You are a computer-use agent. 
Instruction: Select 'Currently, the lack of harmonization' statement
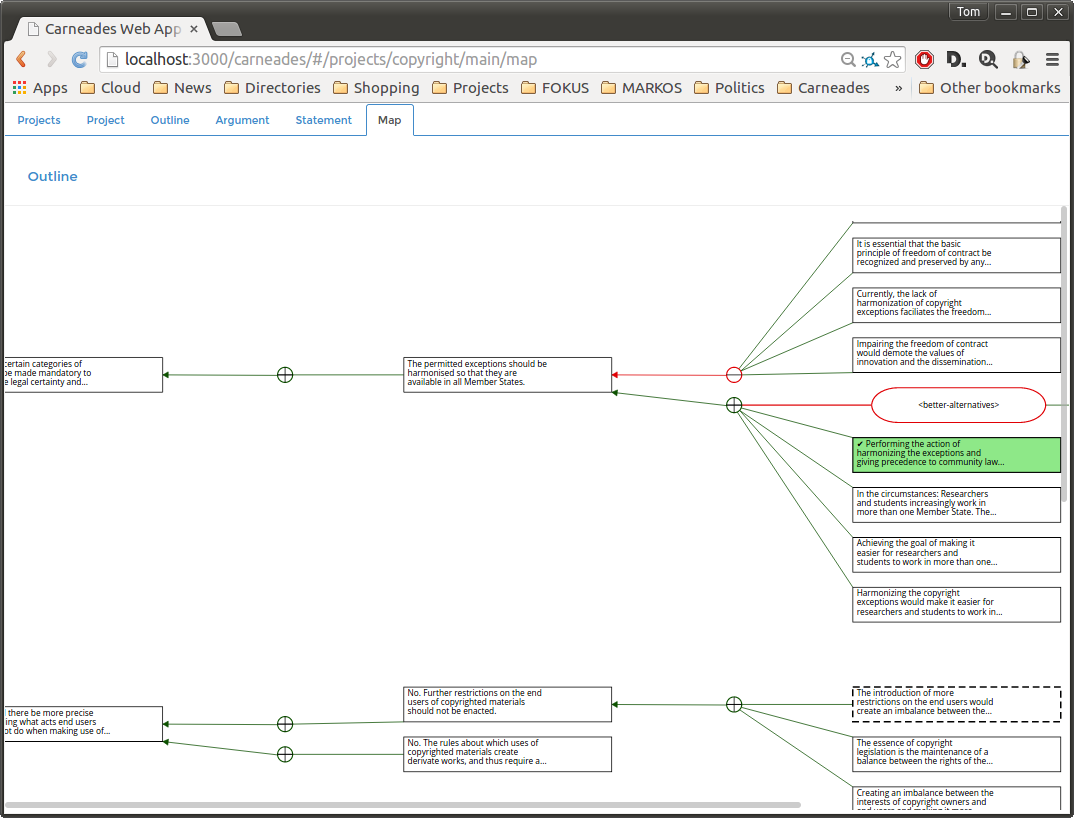point(956,305)
